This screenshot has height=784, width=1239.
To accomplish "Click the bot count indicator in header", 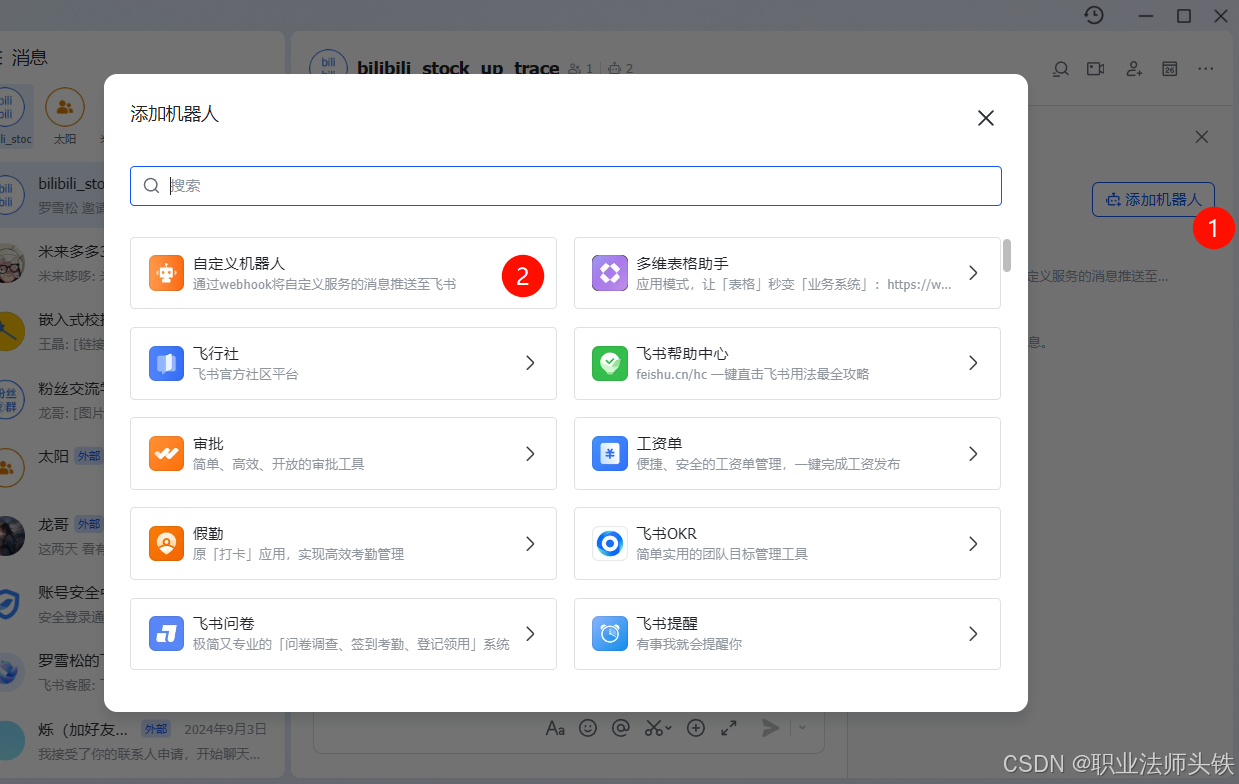I will click(621, 69).
